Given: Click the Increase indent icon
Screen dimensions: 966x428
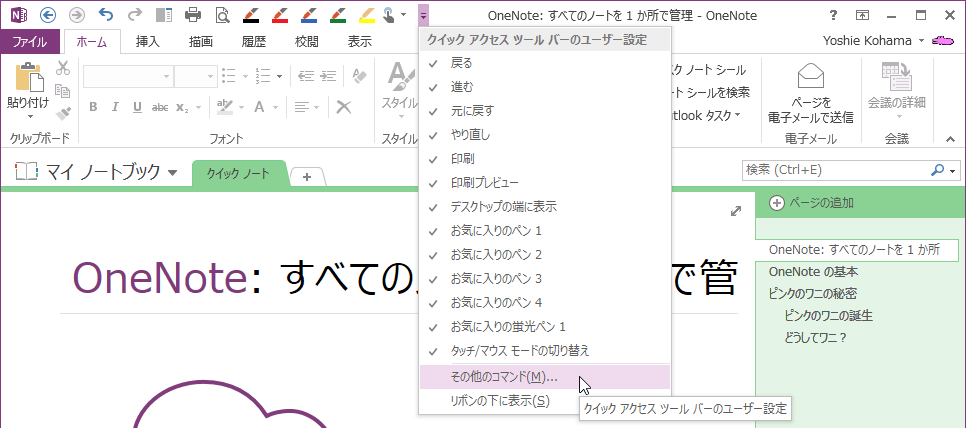Looking at the screenshot, I should [328, 76].
